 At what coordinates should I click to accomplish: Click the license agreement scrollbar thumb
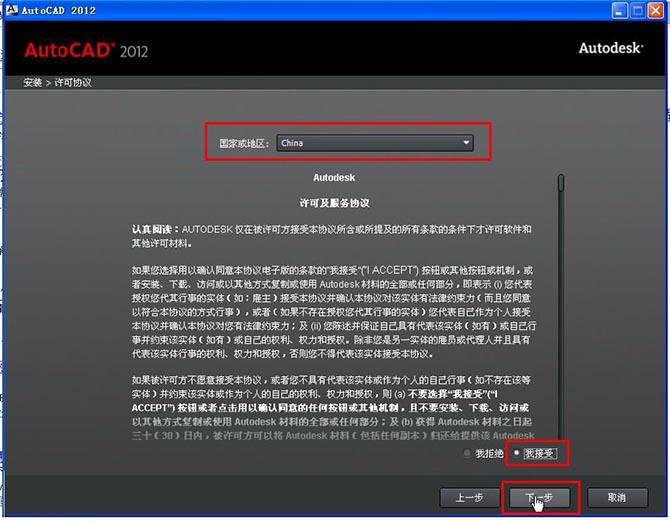point(561,182)
